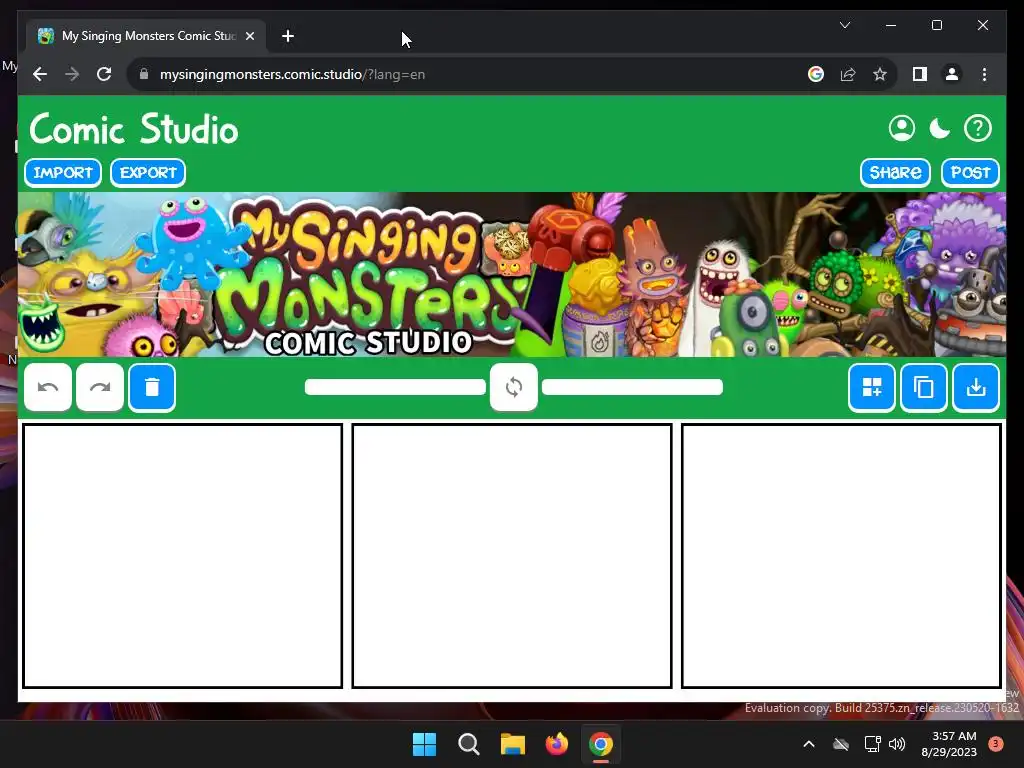Open Windows taskbar search
Viewport: 1024px width, 768px height.
[469, 744]
